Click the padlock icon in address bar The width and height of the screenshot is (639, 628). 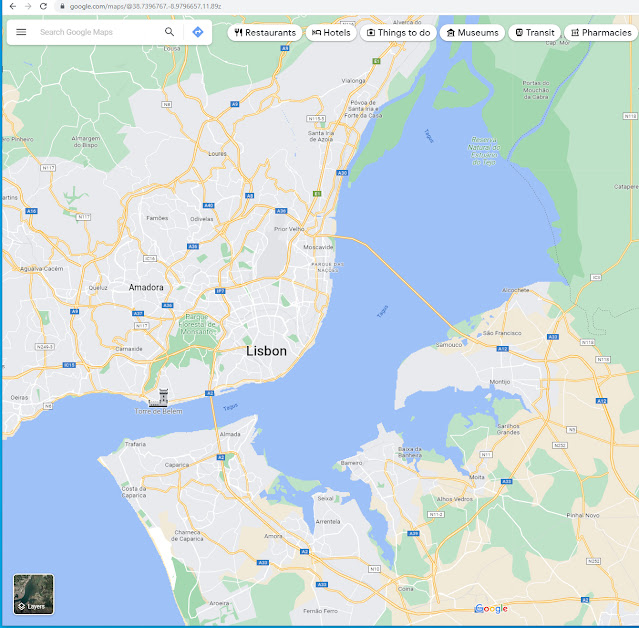point(62,7)
